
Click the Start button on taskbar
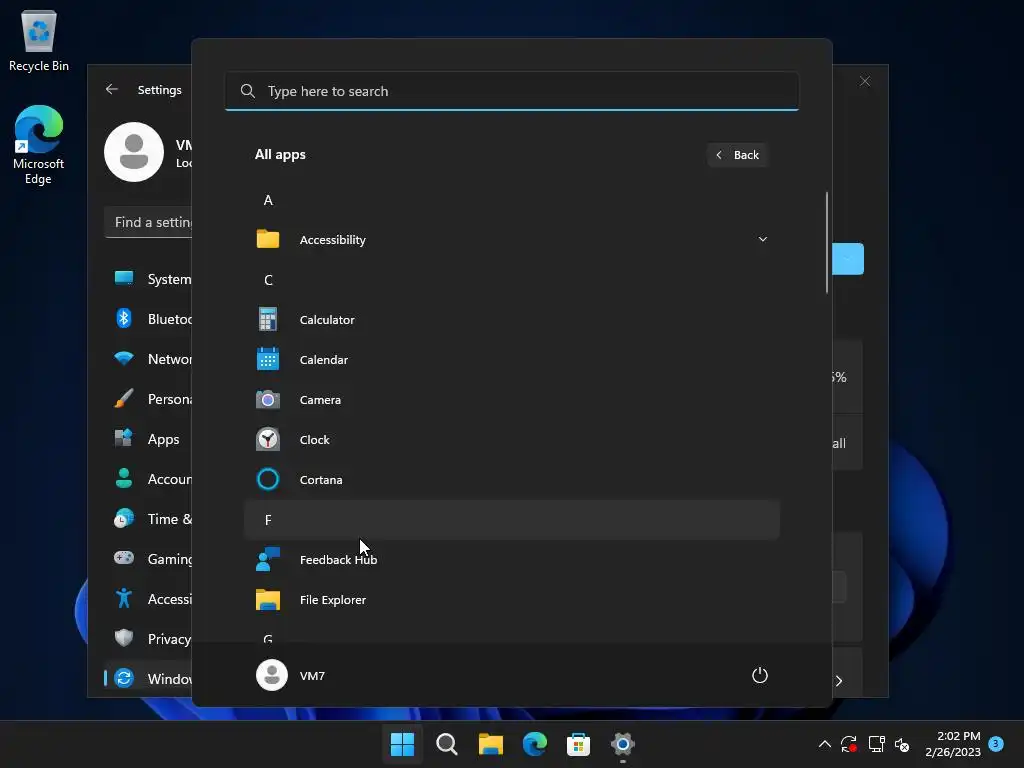tap(402, 744)
